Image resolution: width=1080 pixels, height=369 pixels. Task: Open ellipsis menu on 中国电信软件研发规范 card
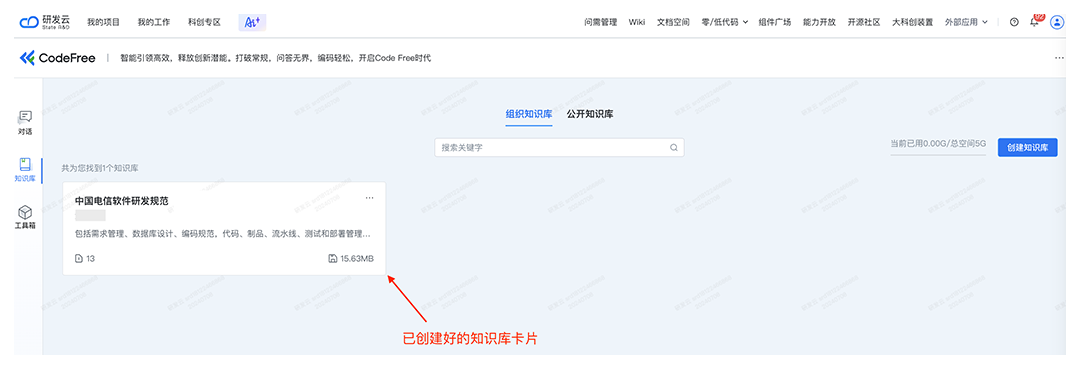(370, 198)
